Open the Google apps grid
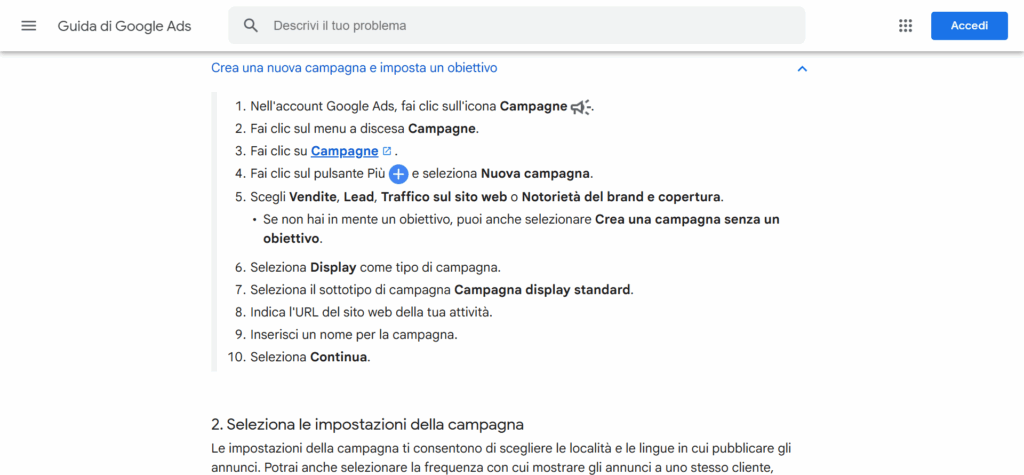1024x475 pixels. tap(905, 25)
